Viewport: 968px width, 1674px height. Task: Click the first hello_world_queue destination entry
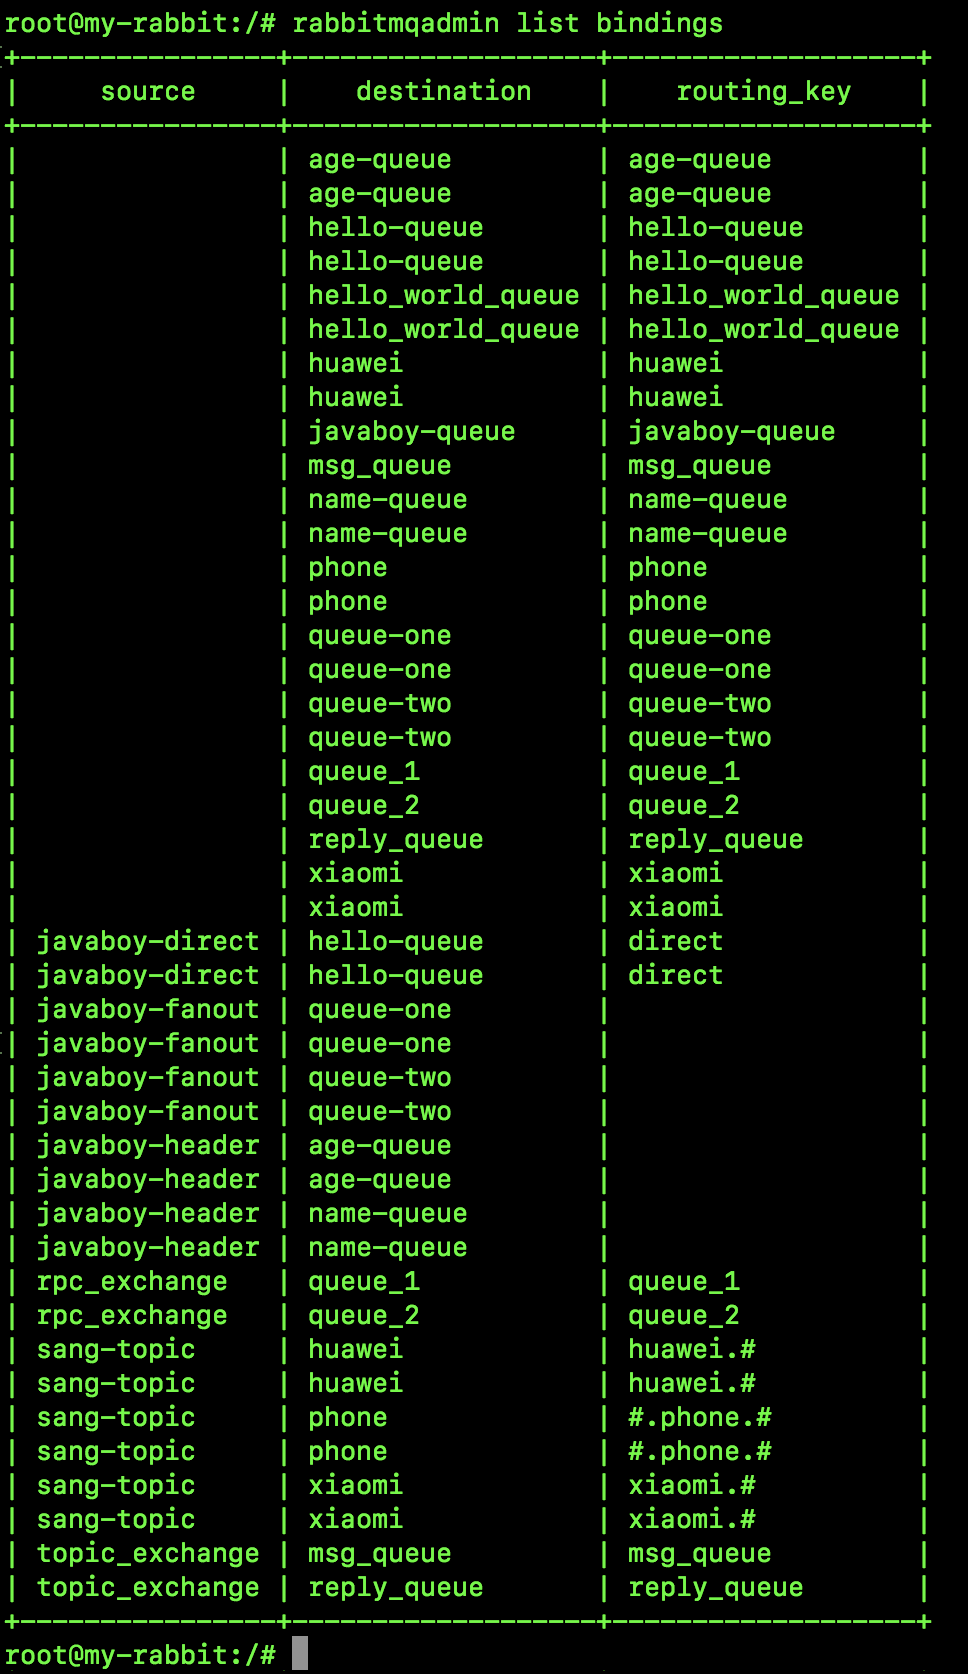pos(443,295)
